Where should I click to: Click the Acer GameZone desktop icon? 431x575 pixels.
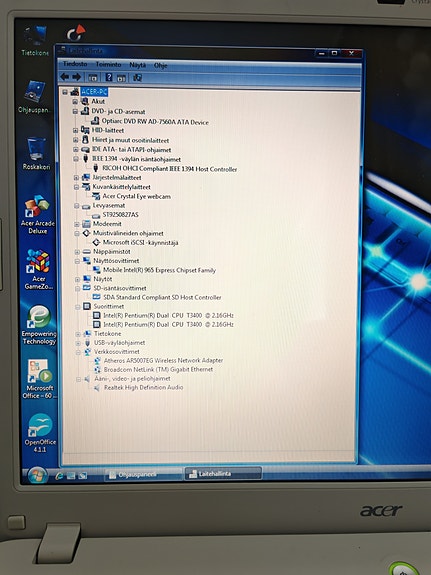click(38, 269)
